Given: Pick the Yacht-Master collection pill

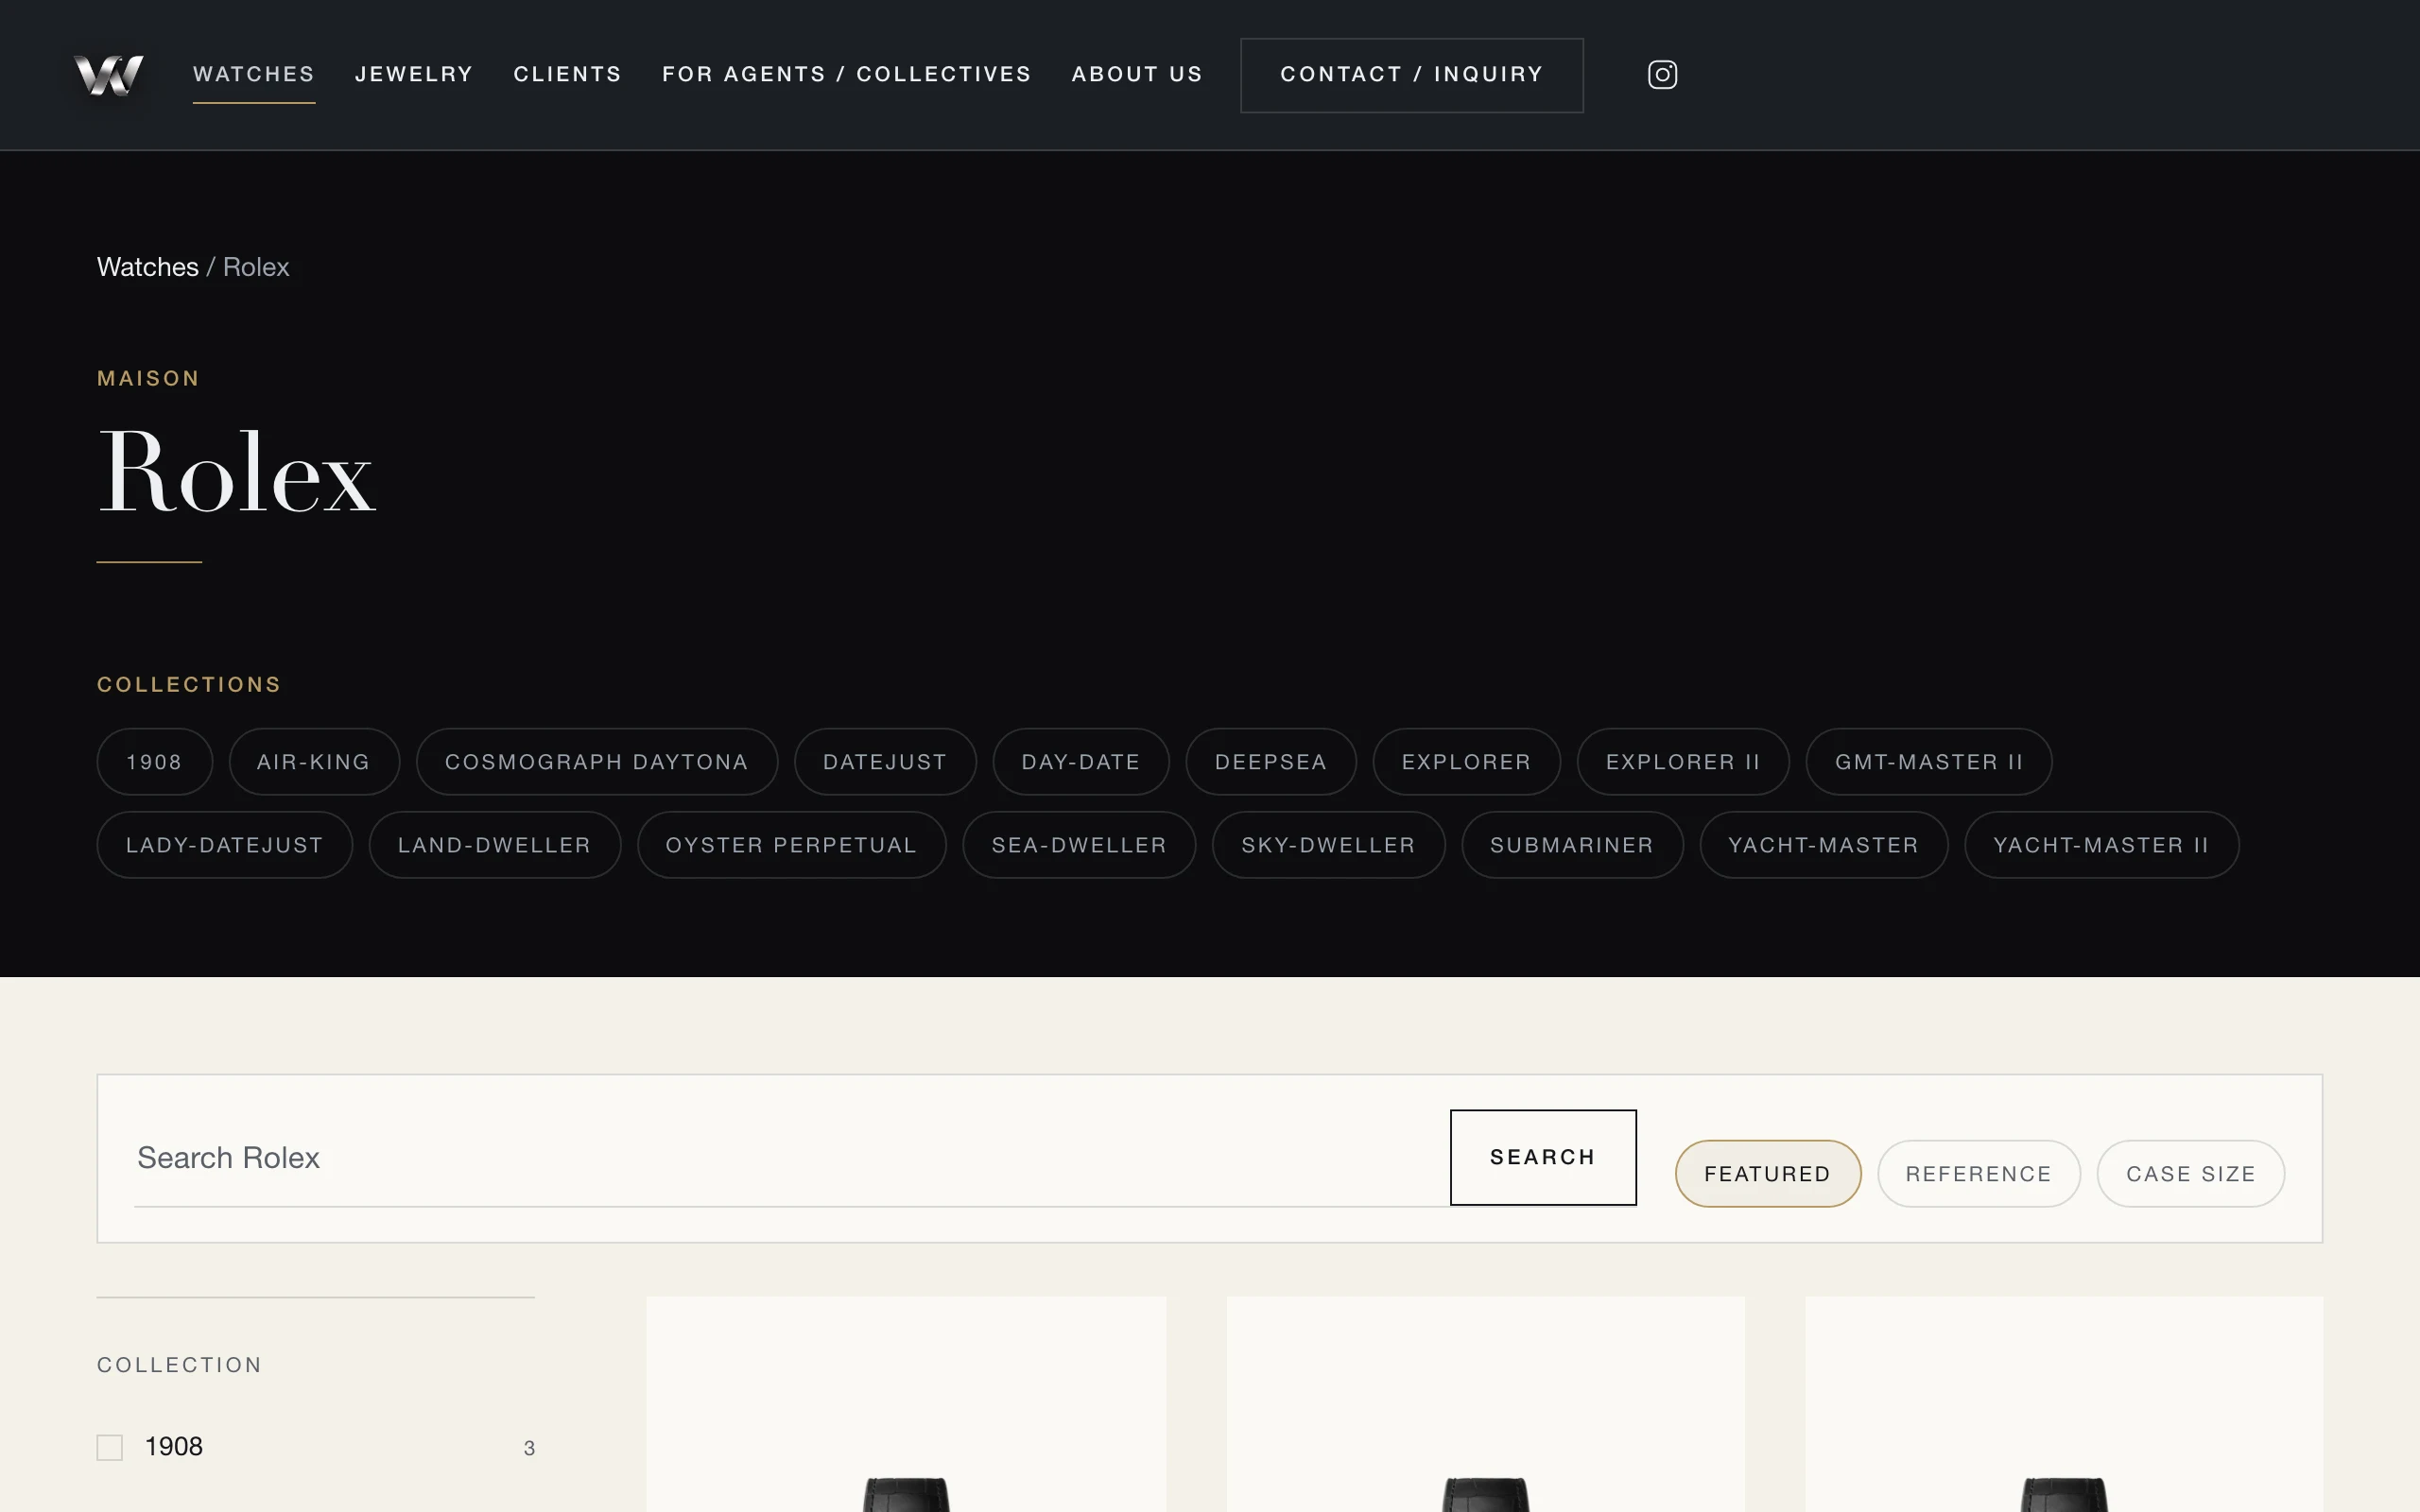Looking at the screenshot, I should coord(1824,845).
